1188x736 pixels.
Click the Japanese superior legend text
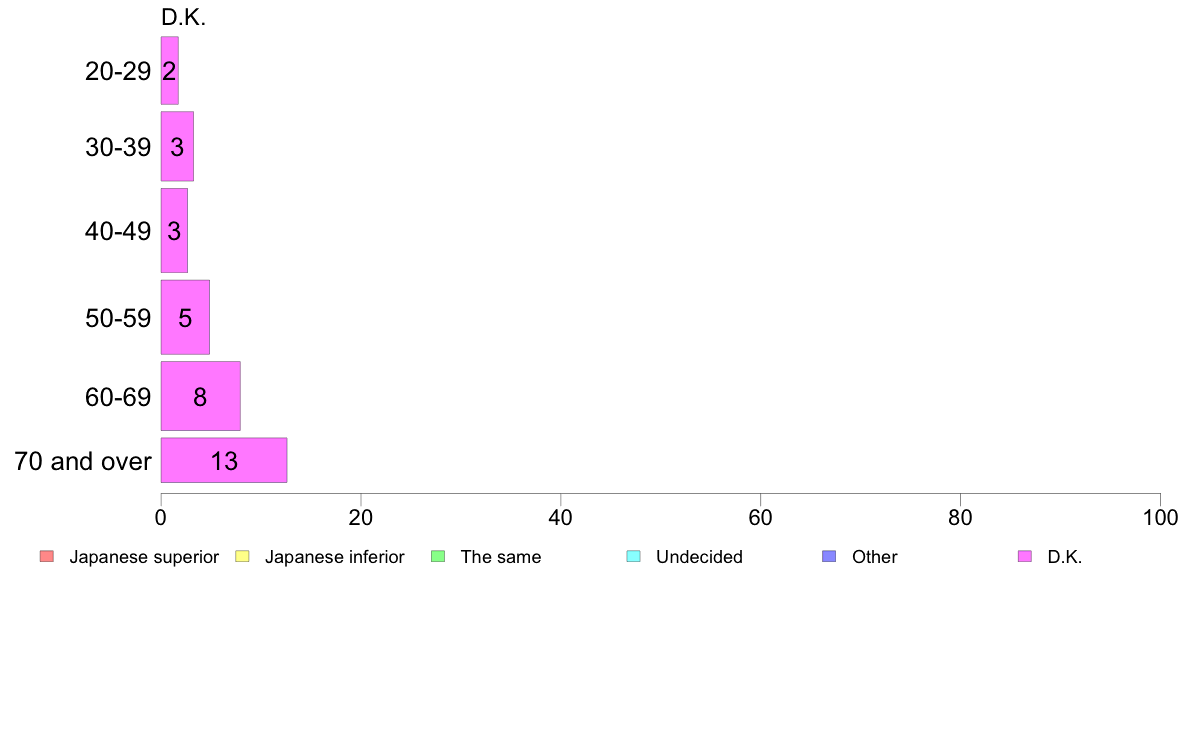click(144, 557)
